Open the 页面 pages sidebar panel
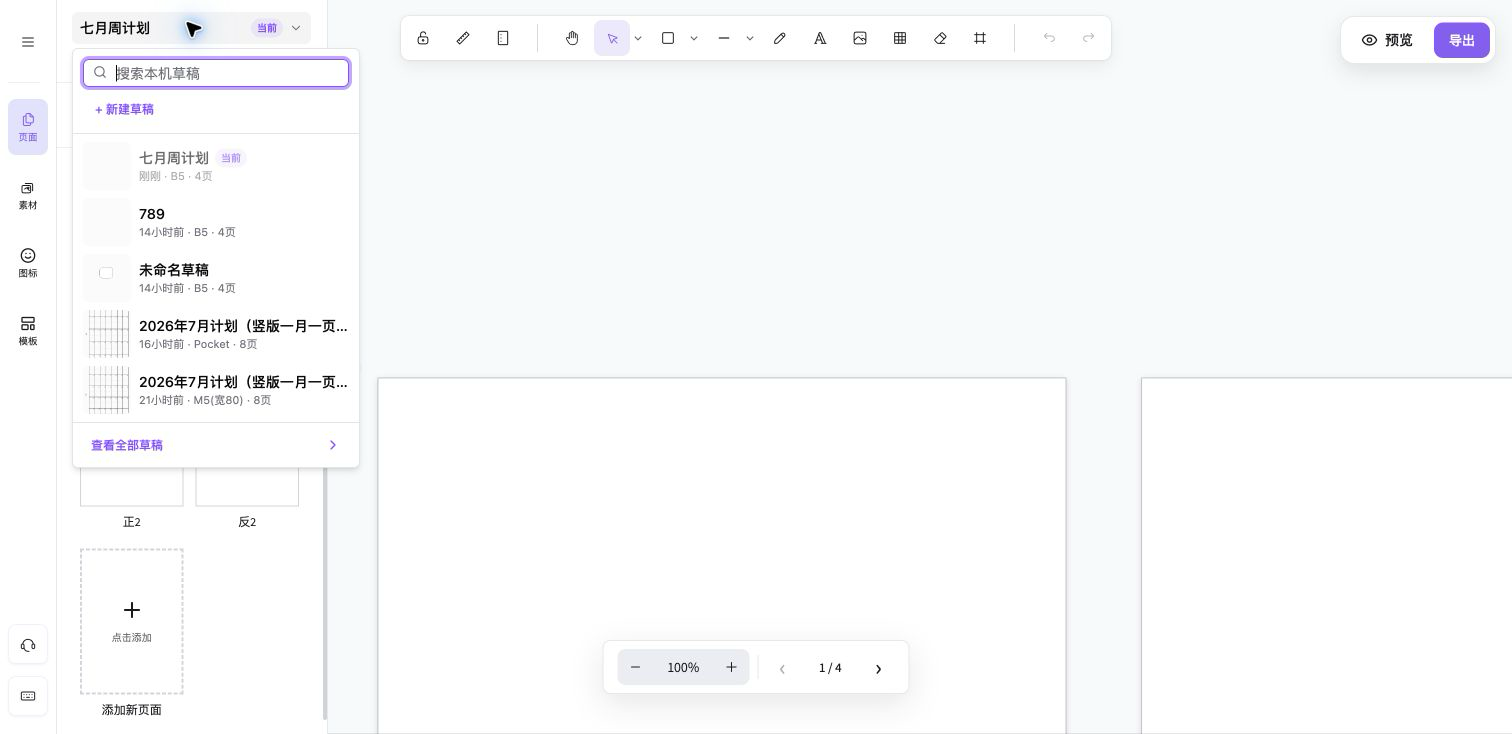1512x734 pixels. [x=28, y=127]
